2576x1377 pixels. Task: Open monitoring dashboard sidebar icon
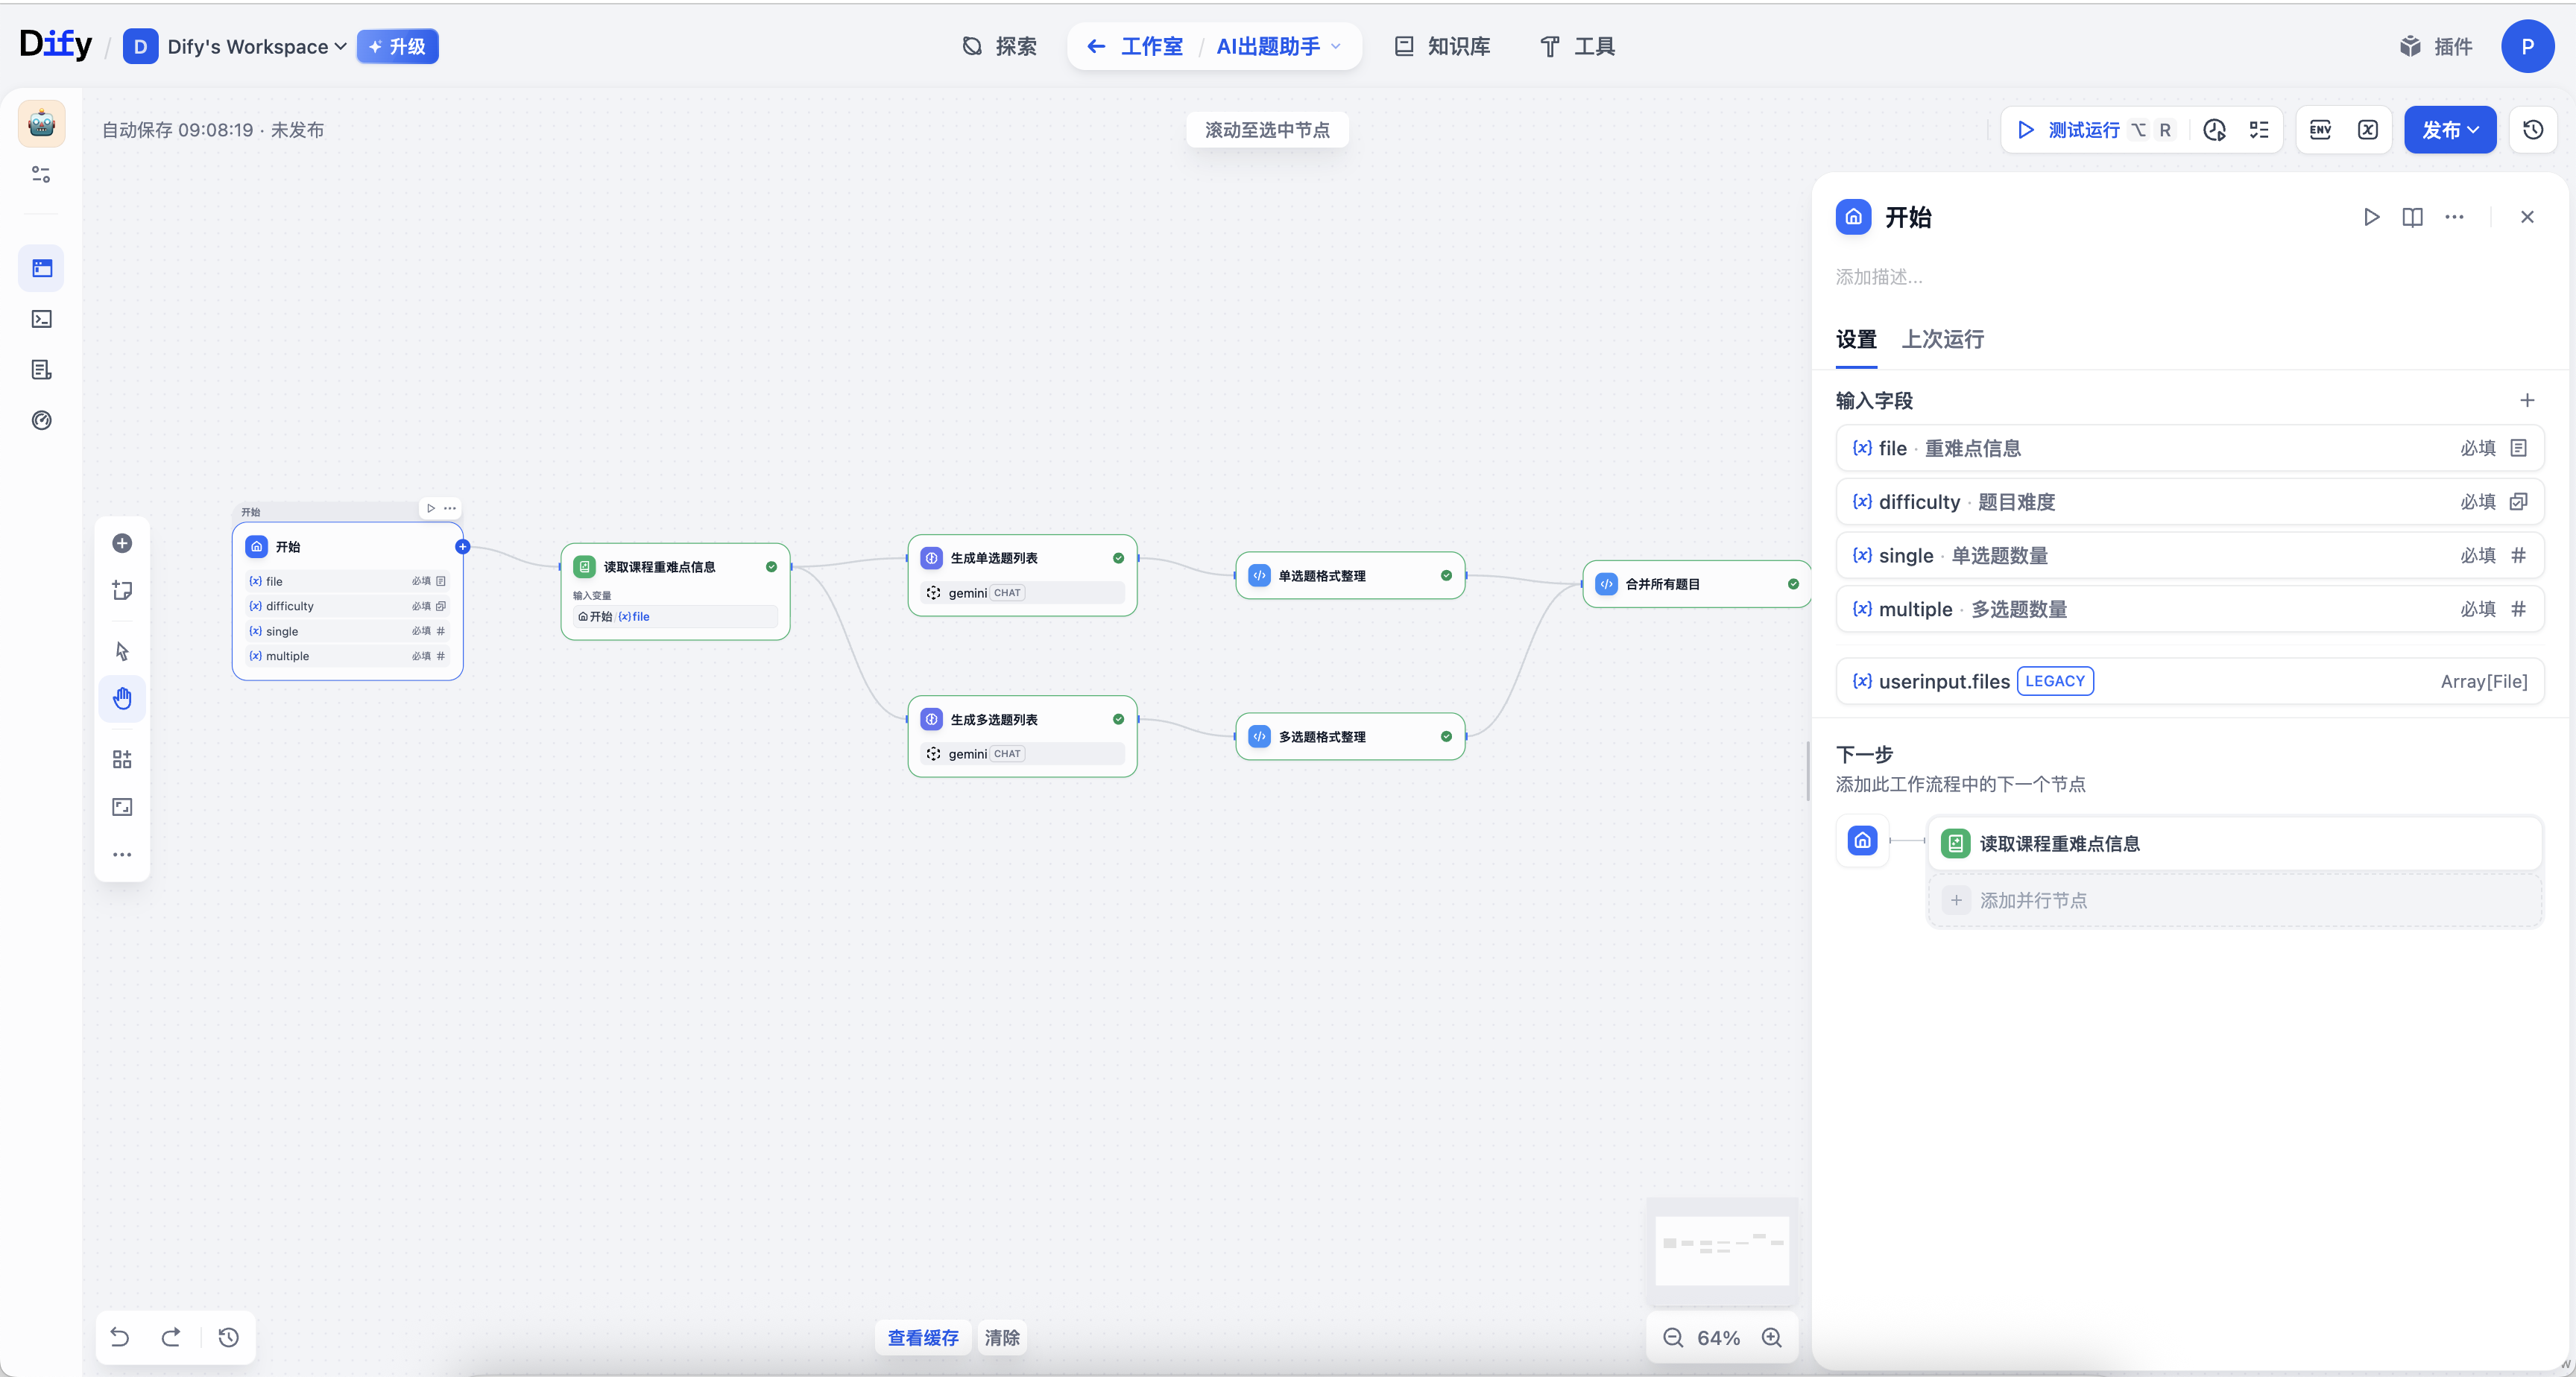(x=41, y=420)
